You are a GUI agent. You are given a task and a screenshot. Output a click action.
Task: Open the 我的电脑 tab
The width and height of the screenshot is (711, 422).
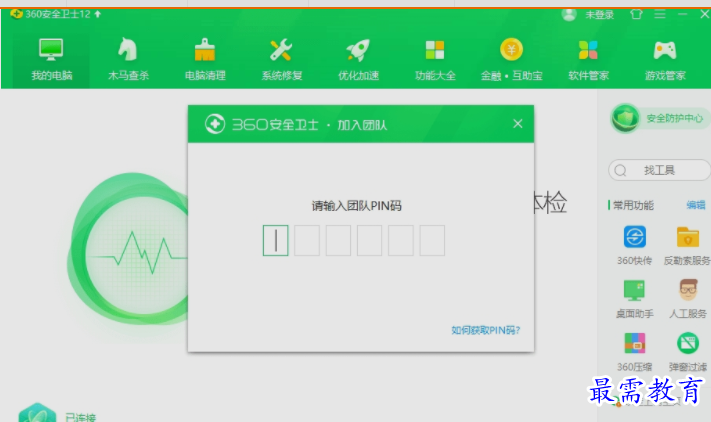coord(51,60)
